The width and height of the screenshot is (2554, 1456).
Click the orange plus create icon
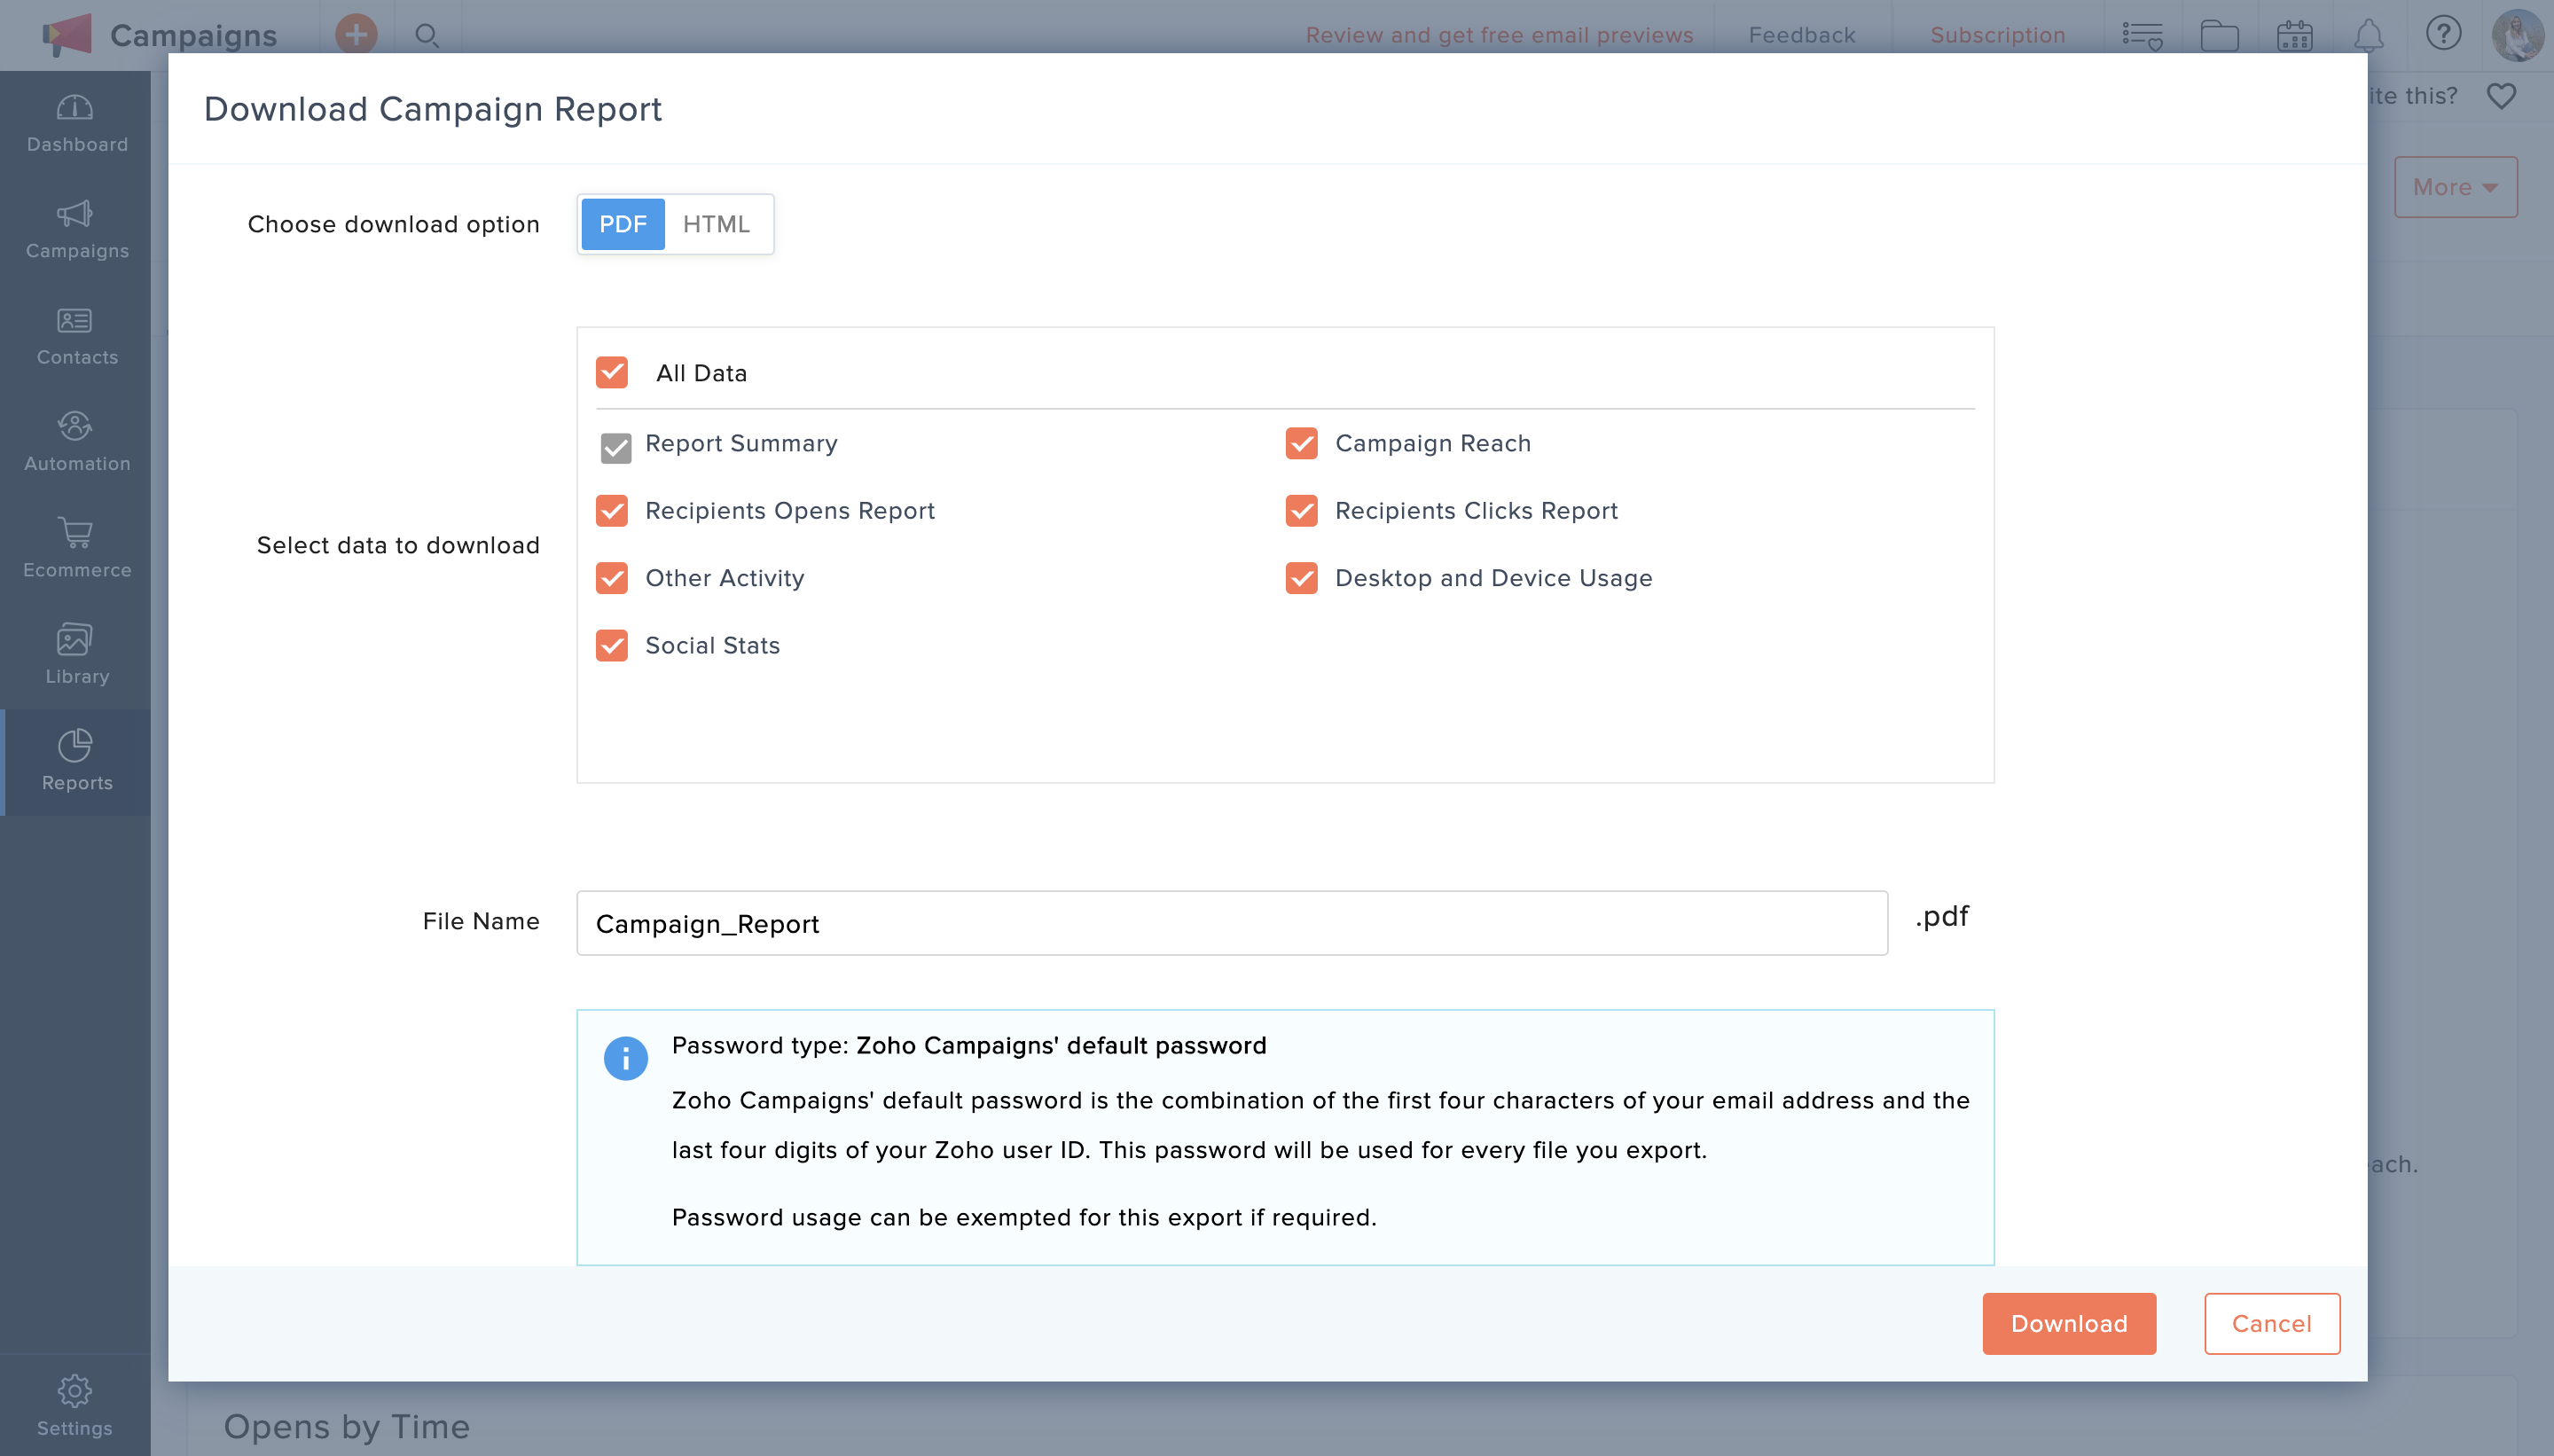tap(356, 35)
